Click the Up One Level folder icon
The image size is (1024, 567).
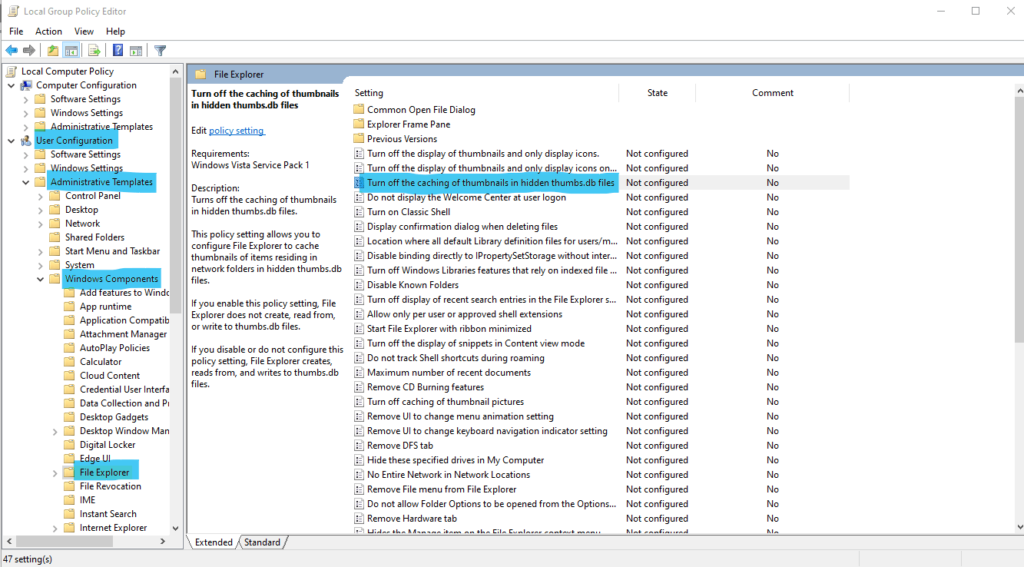pyautogui.click(x=53, y=51)
